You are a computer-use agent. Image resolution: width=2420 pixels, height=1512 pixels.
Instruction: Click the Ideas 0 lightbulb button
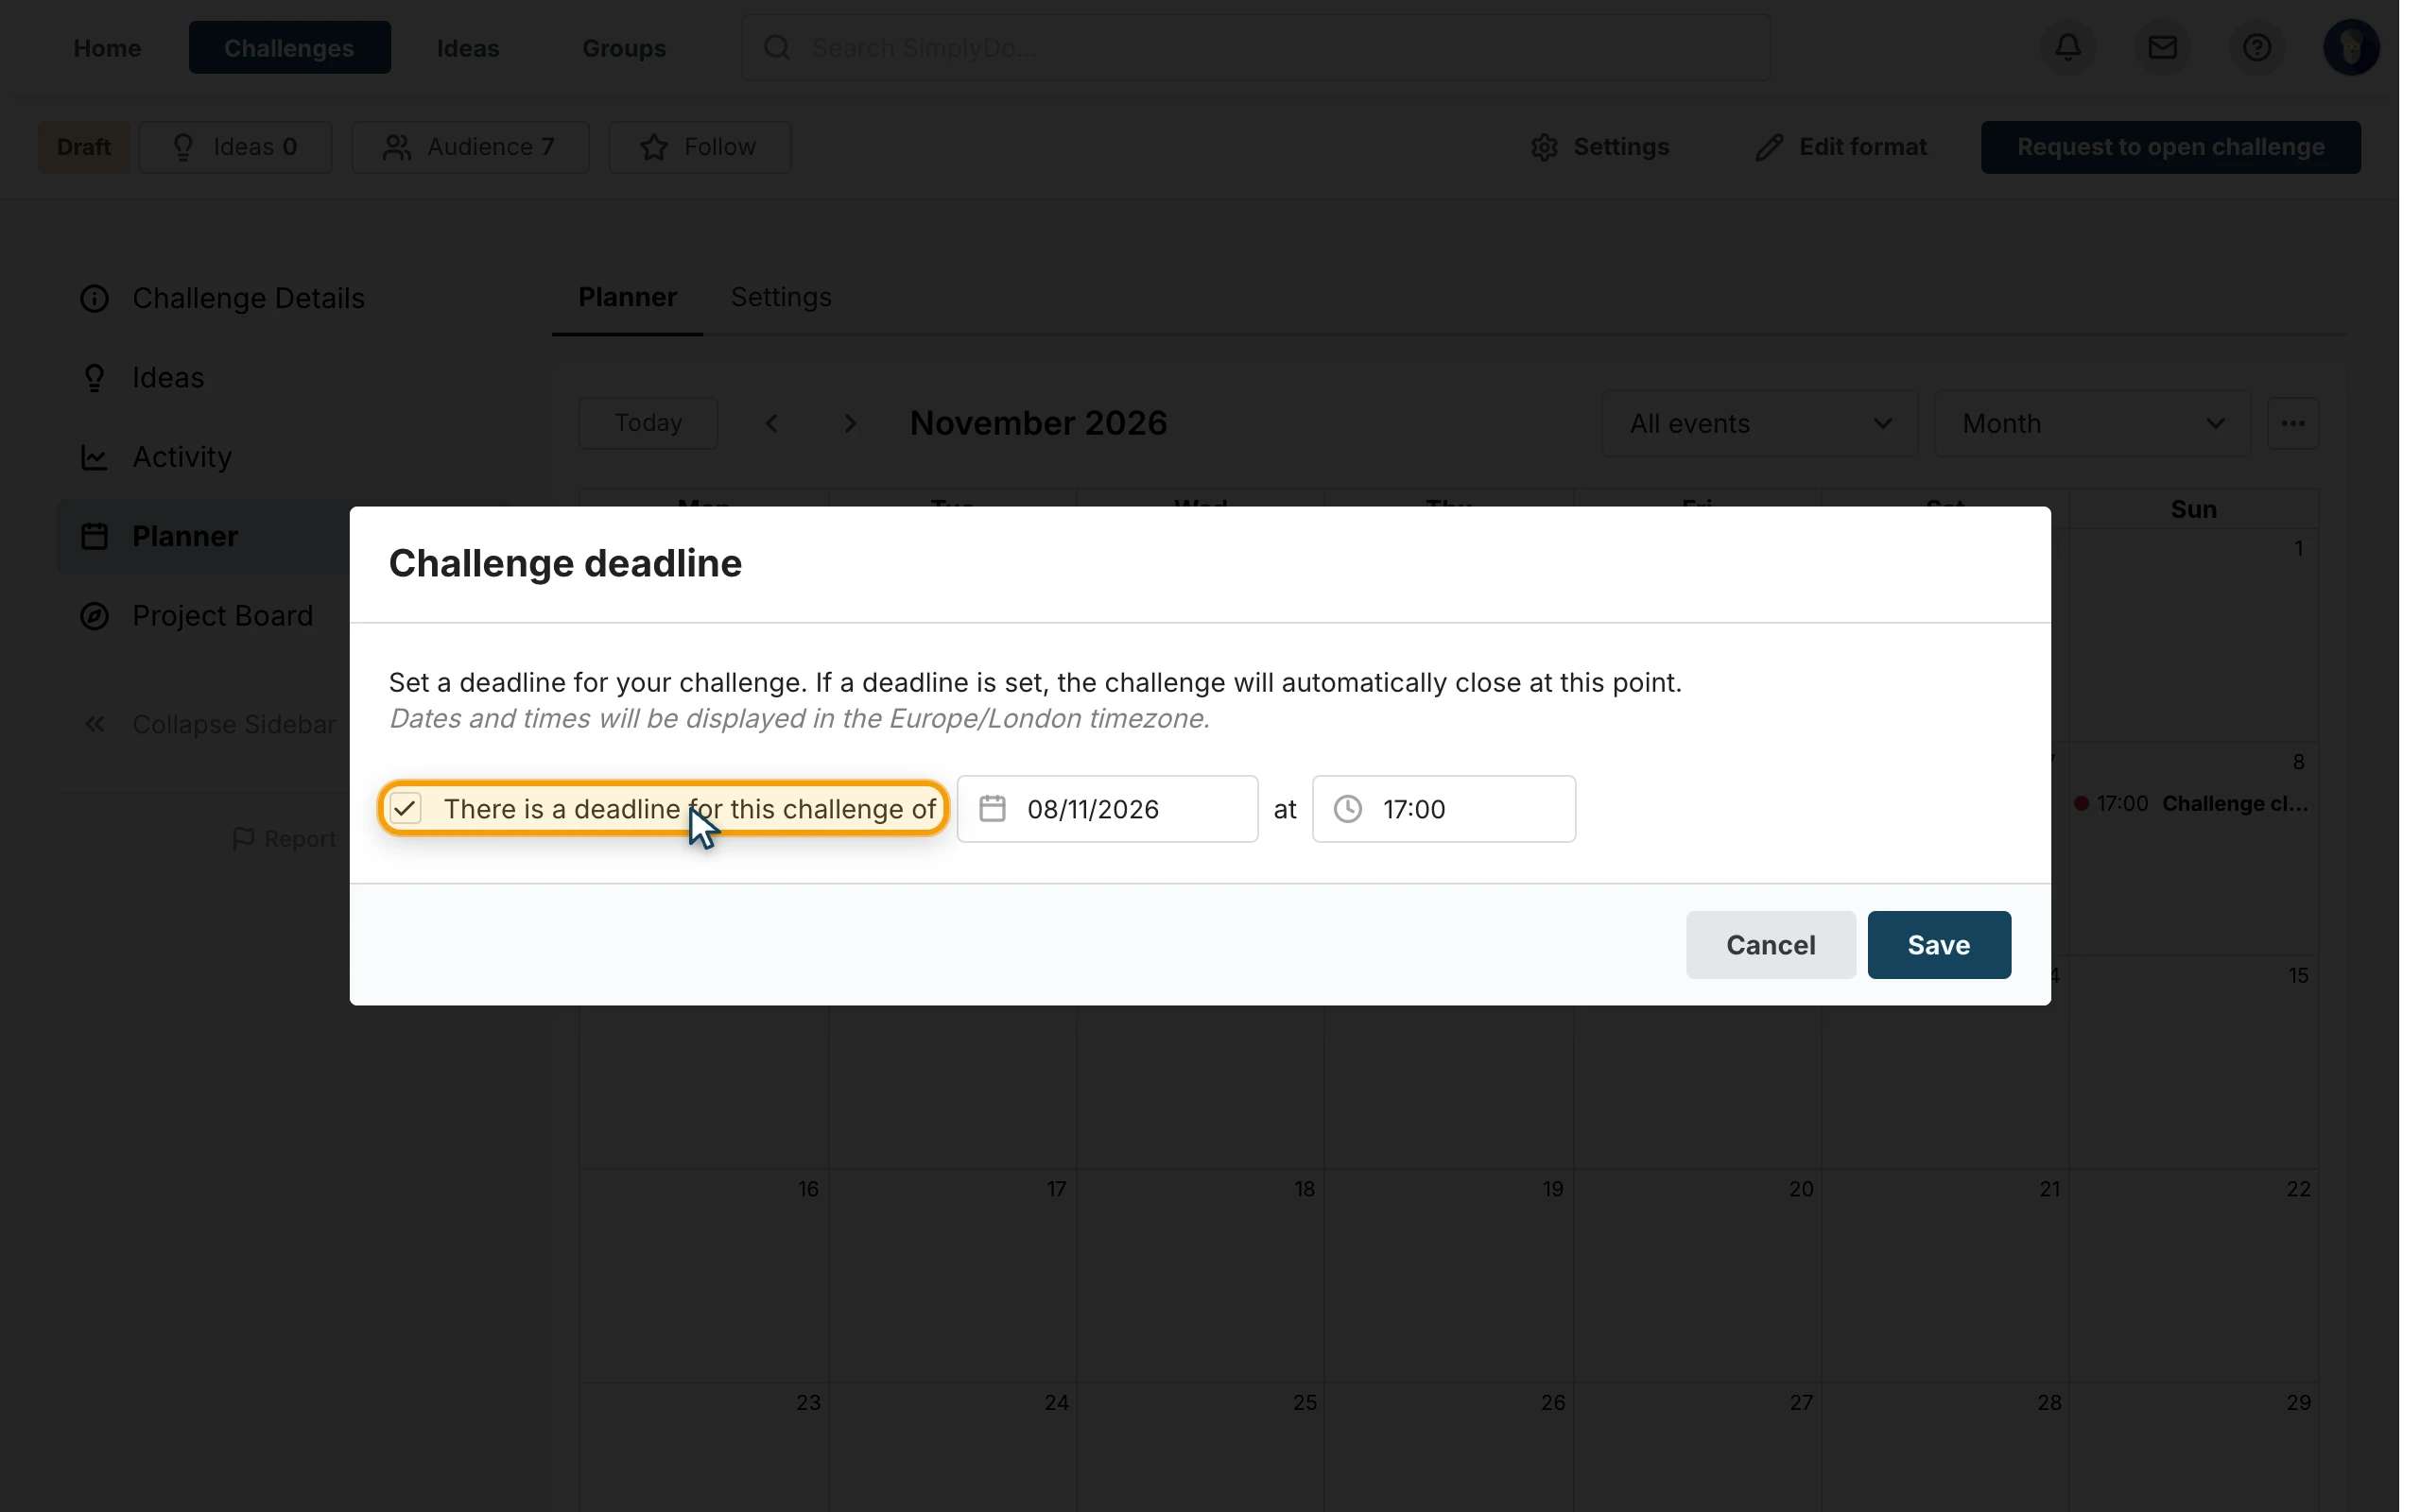(x=235, y=147)
